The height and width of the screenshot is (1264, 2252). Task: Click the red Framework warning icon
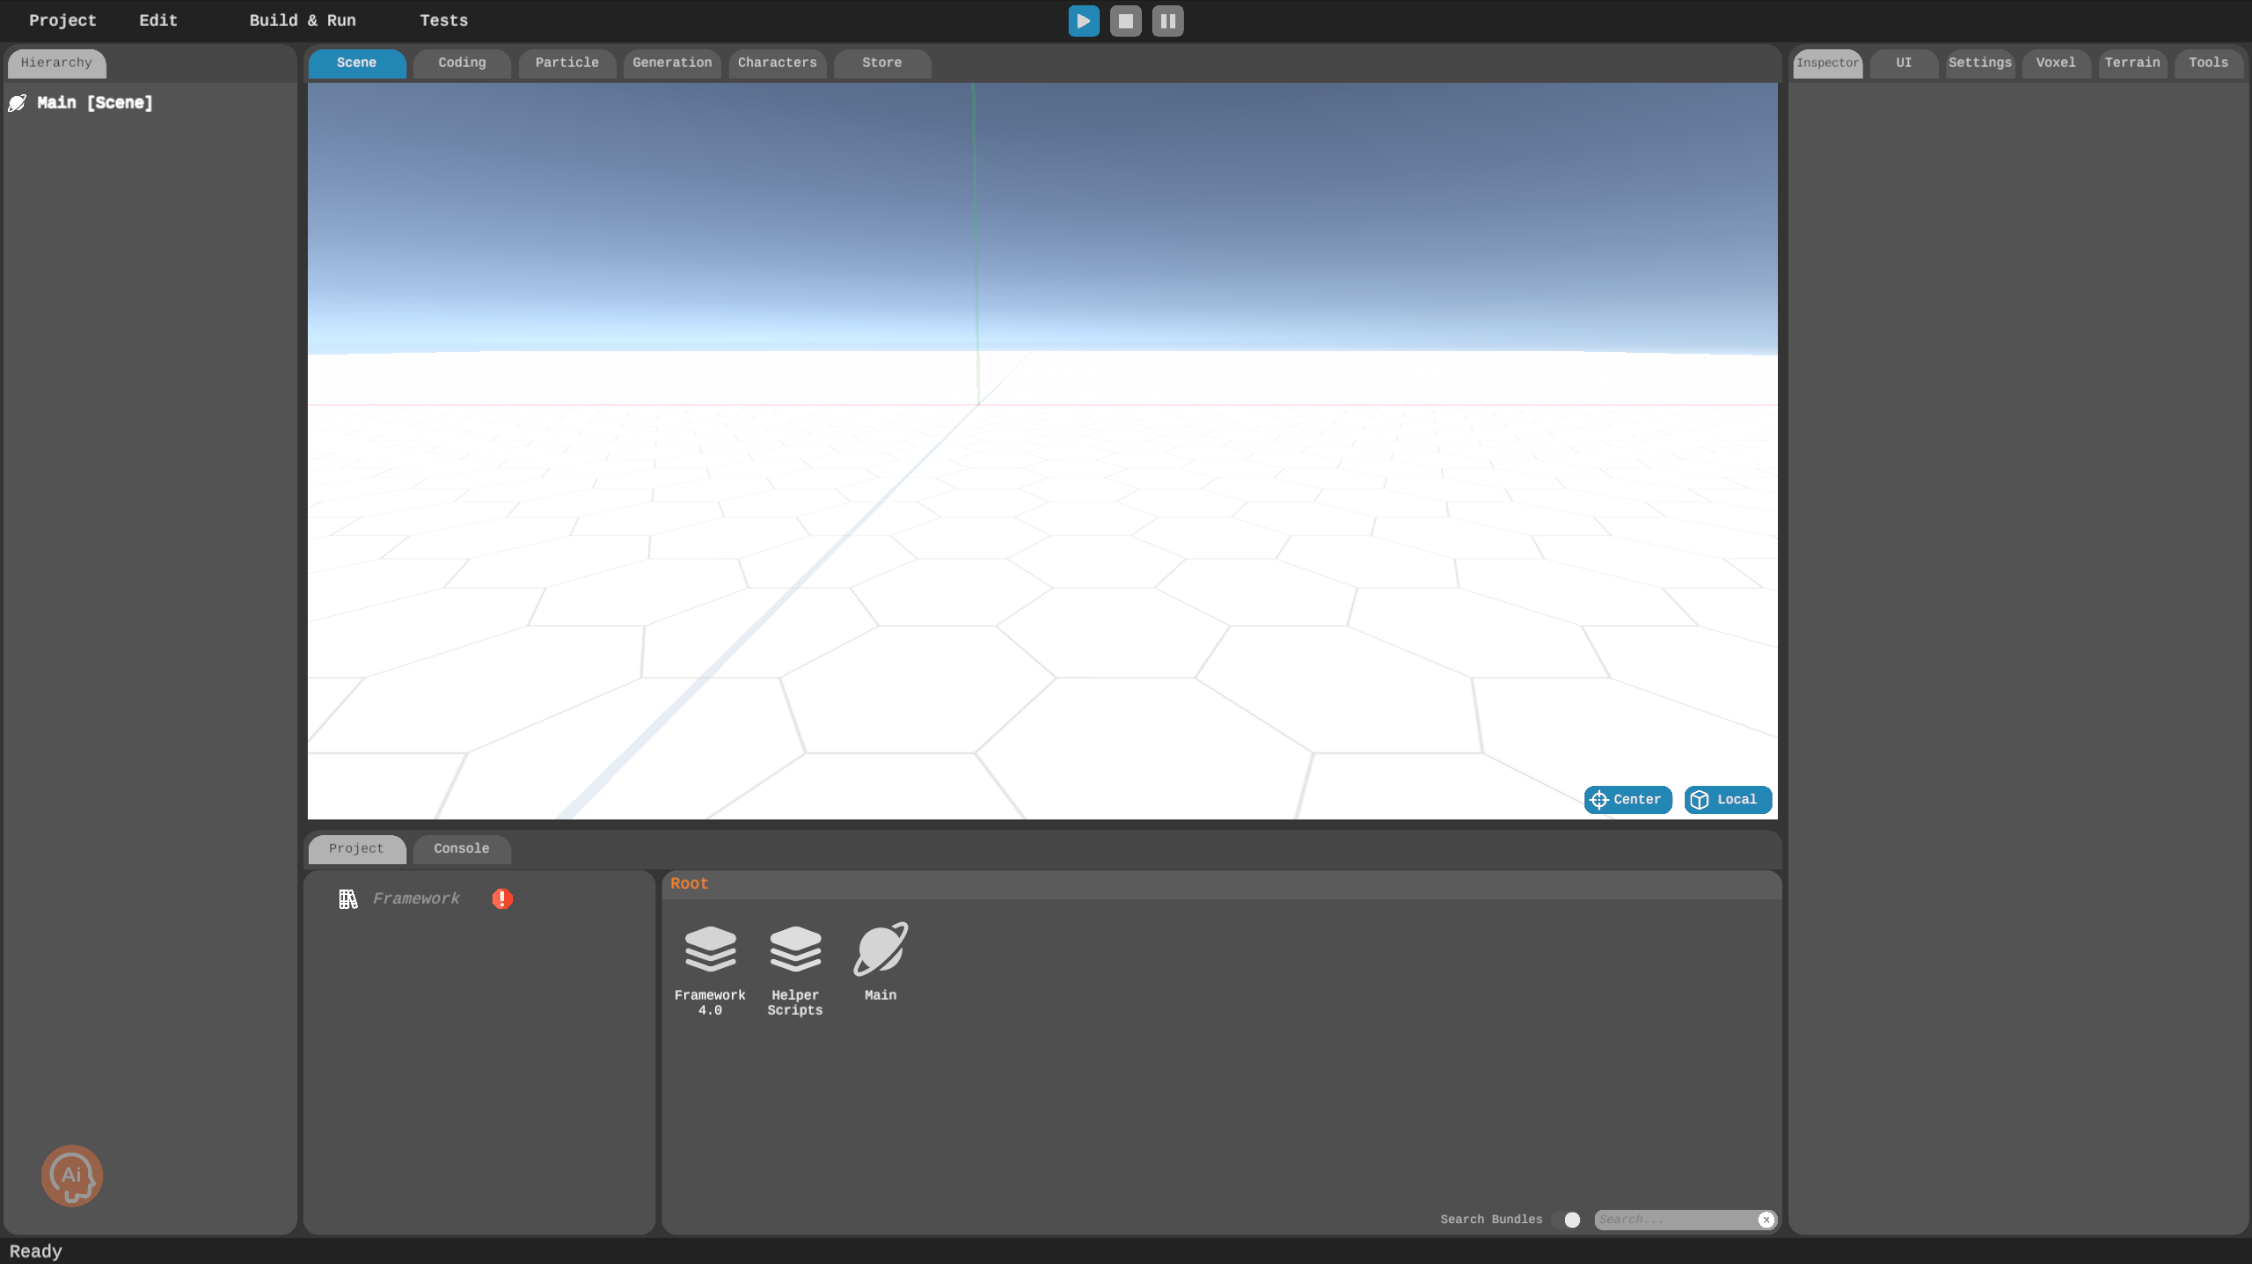coord(502,899)
